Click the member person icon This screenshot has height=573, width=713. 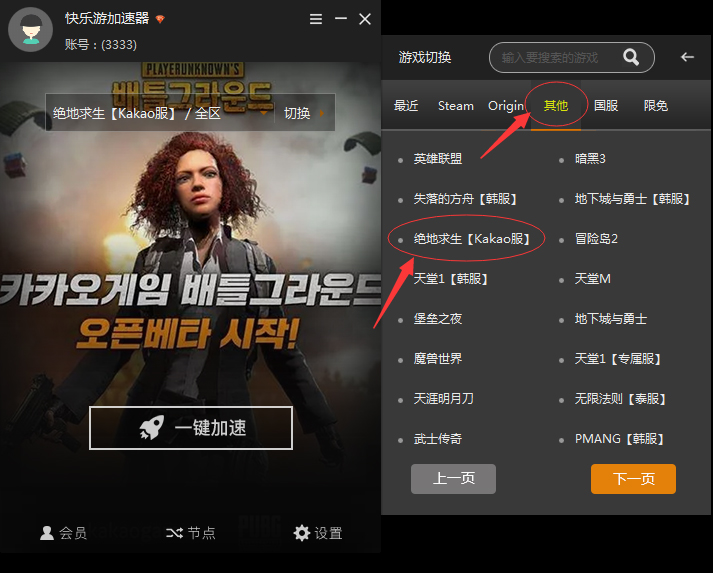click(46, 533)
